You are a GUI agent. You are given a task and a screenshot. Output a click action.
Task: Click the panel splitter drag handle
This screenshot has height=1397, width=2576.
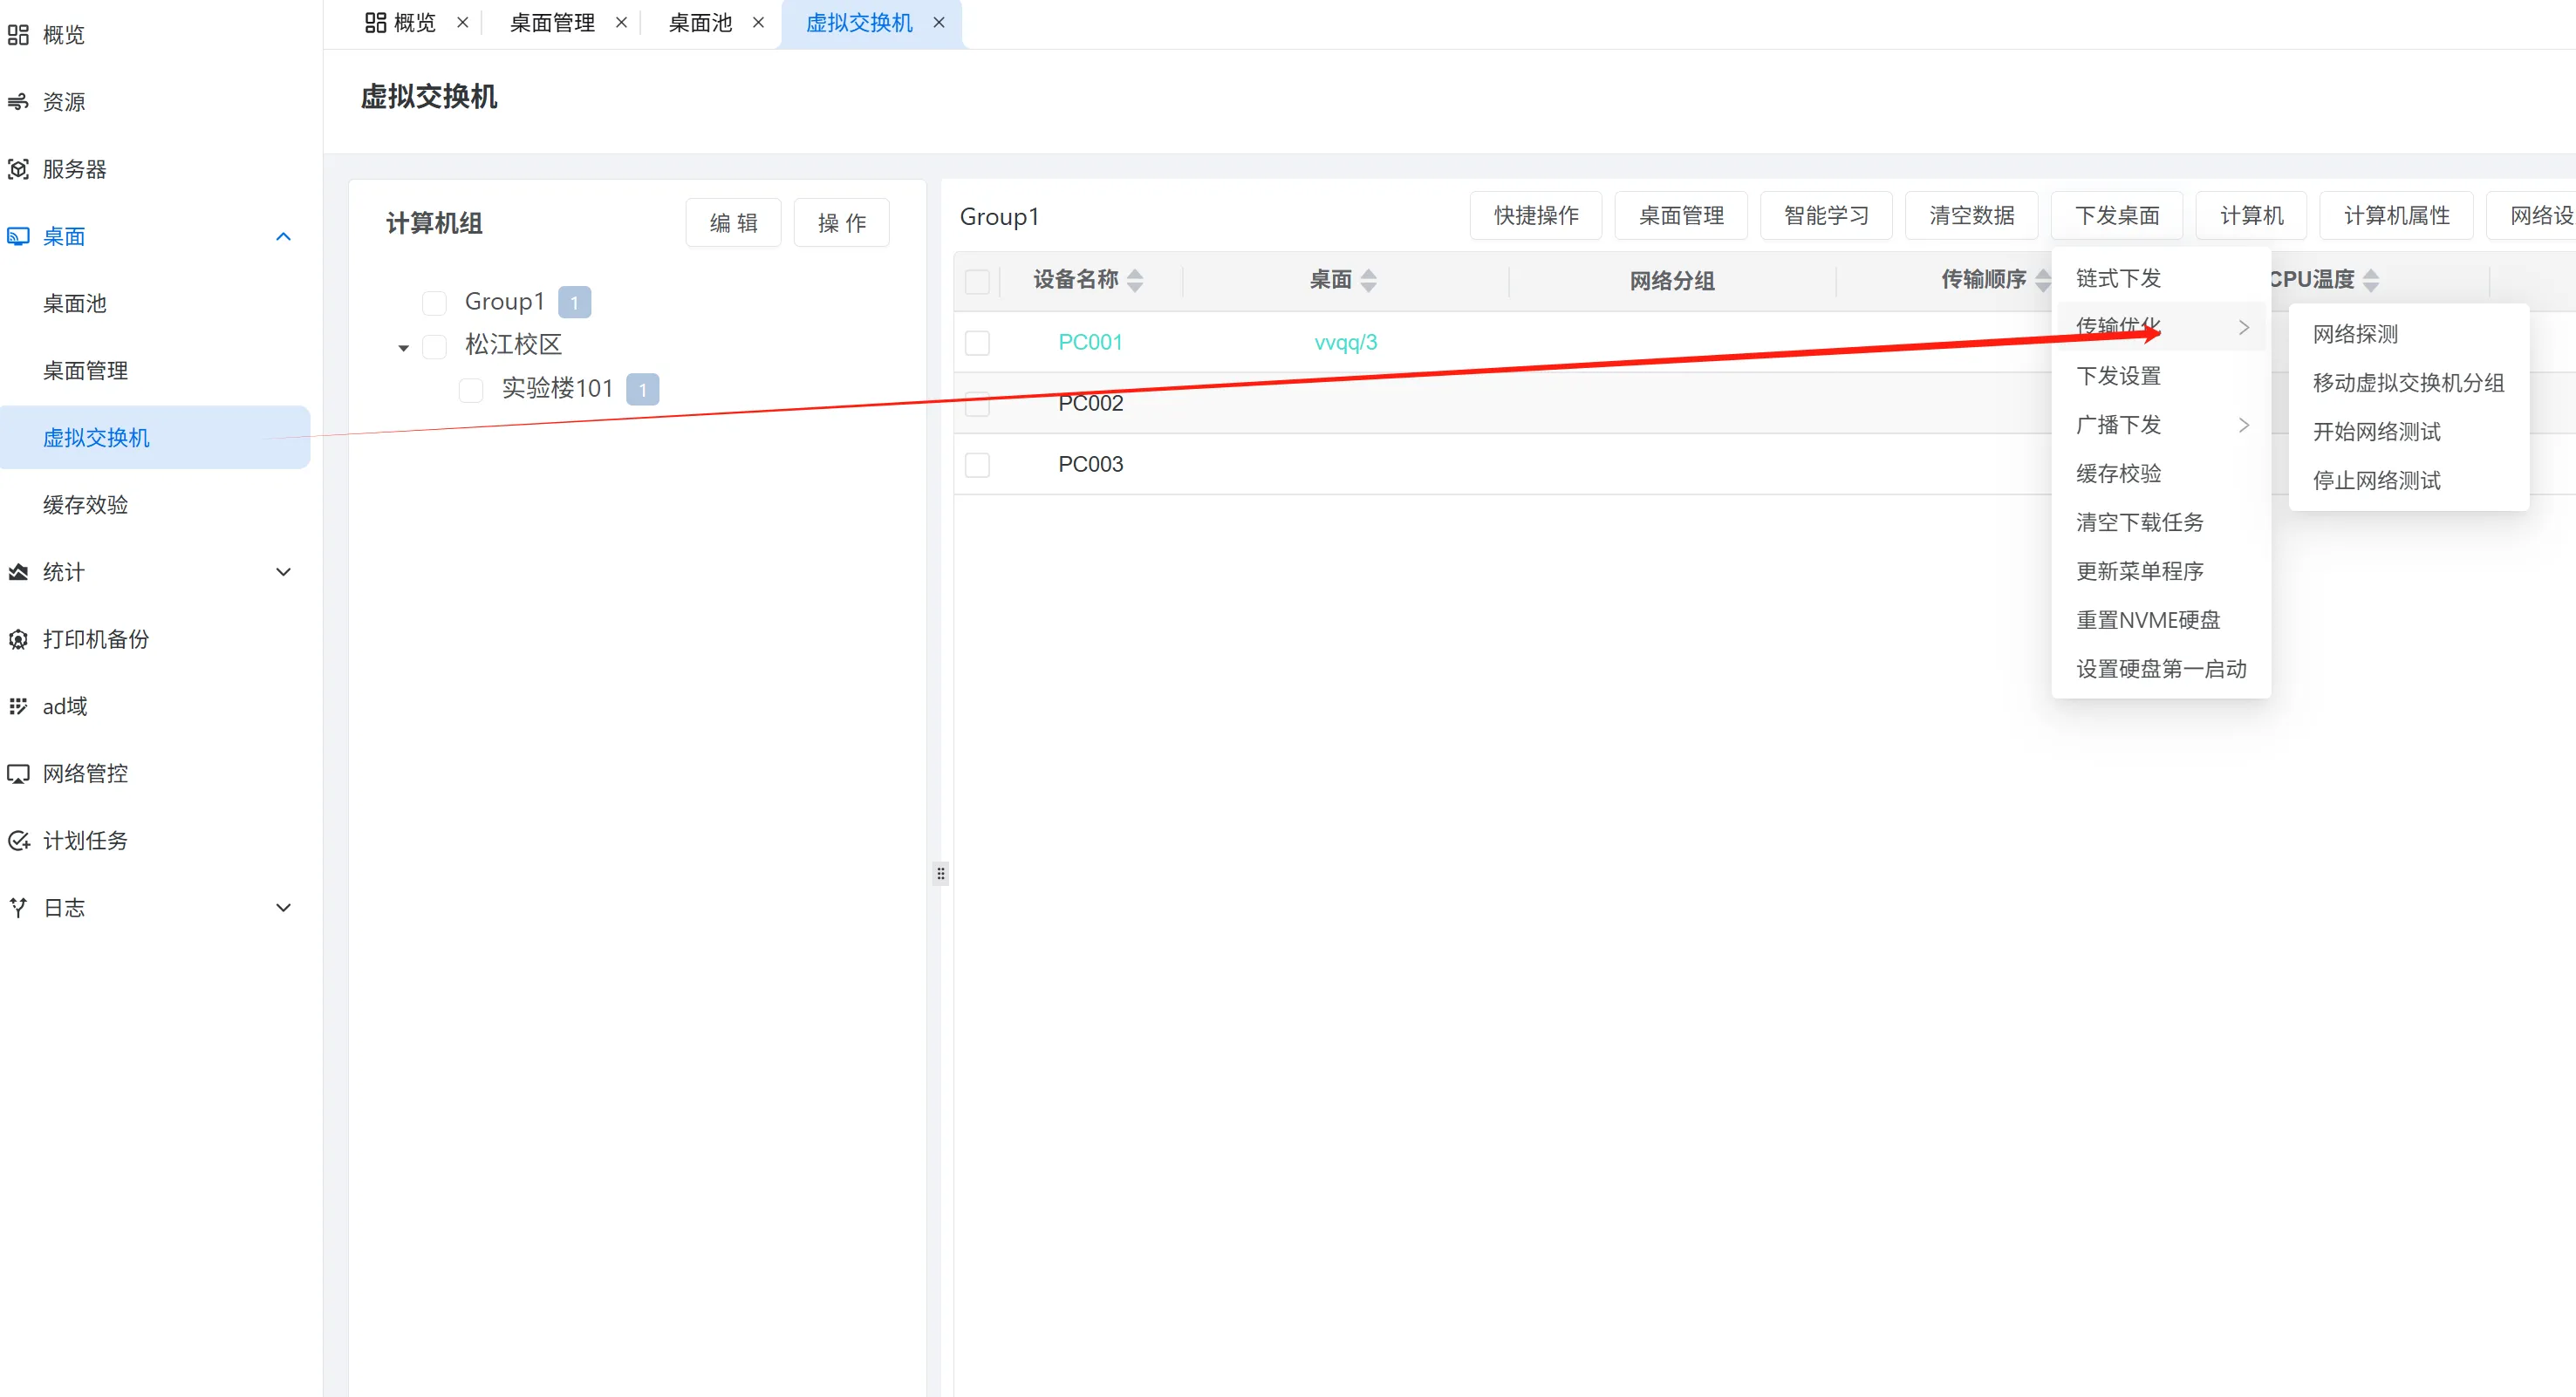(940, 873)
